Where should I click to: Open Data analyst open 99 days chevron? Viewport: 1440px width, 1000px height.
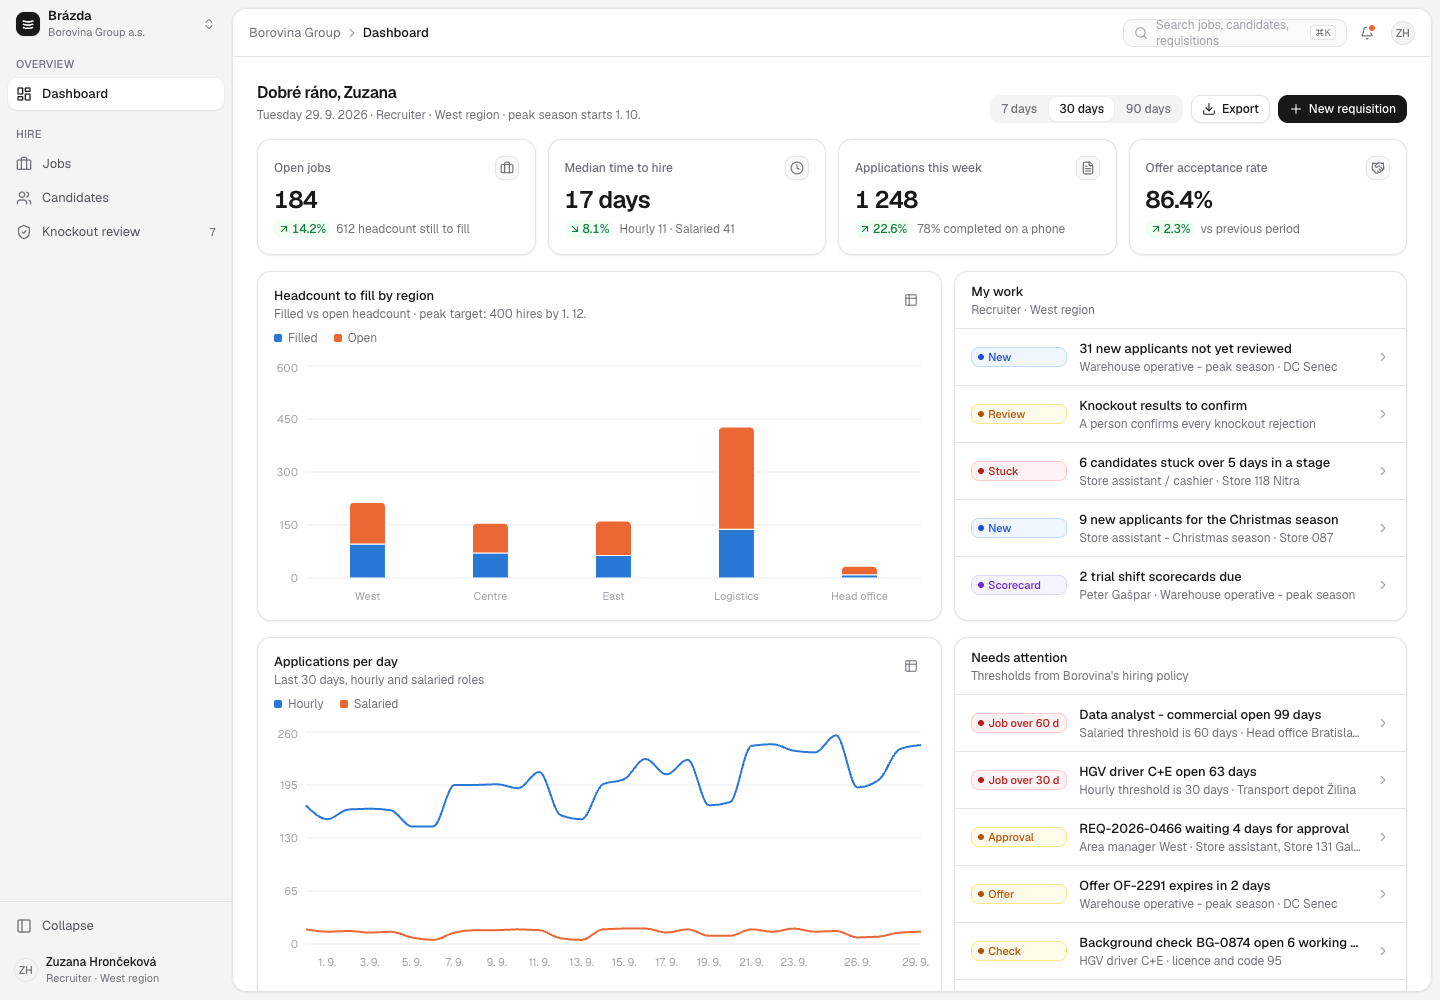[1383, 723]
